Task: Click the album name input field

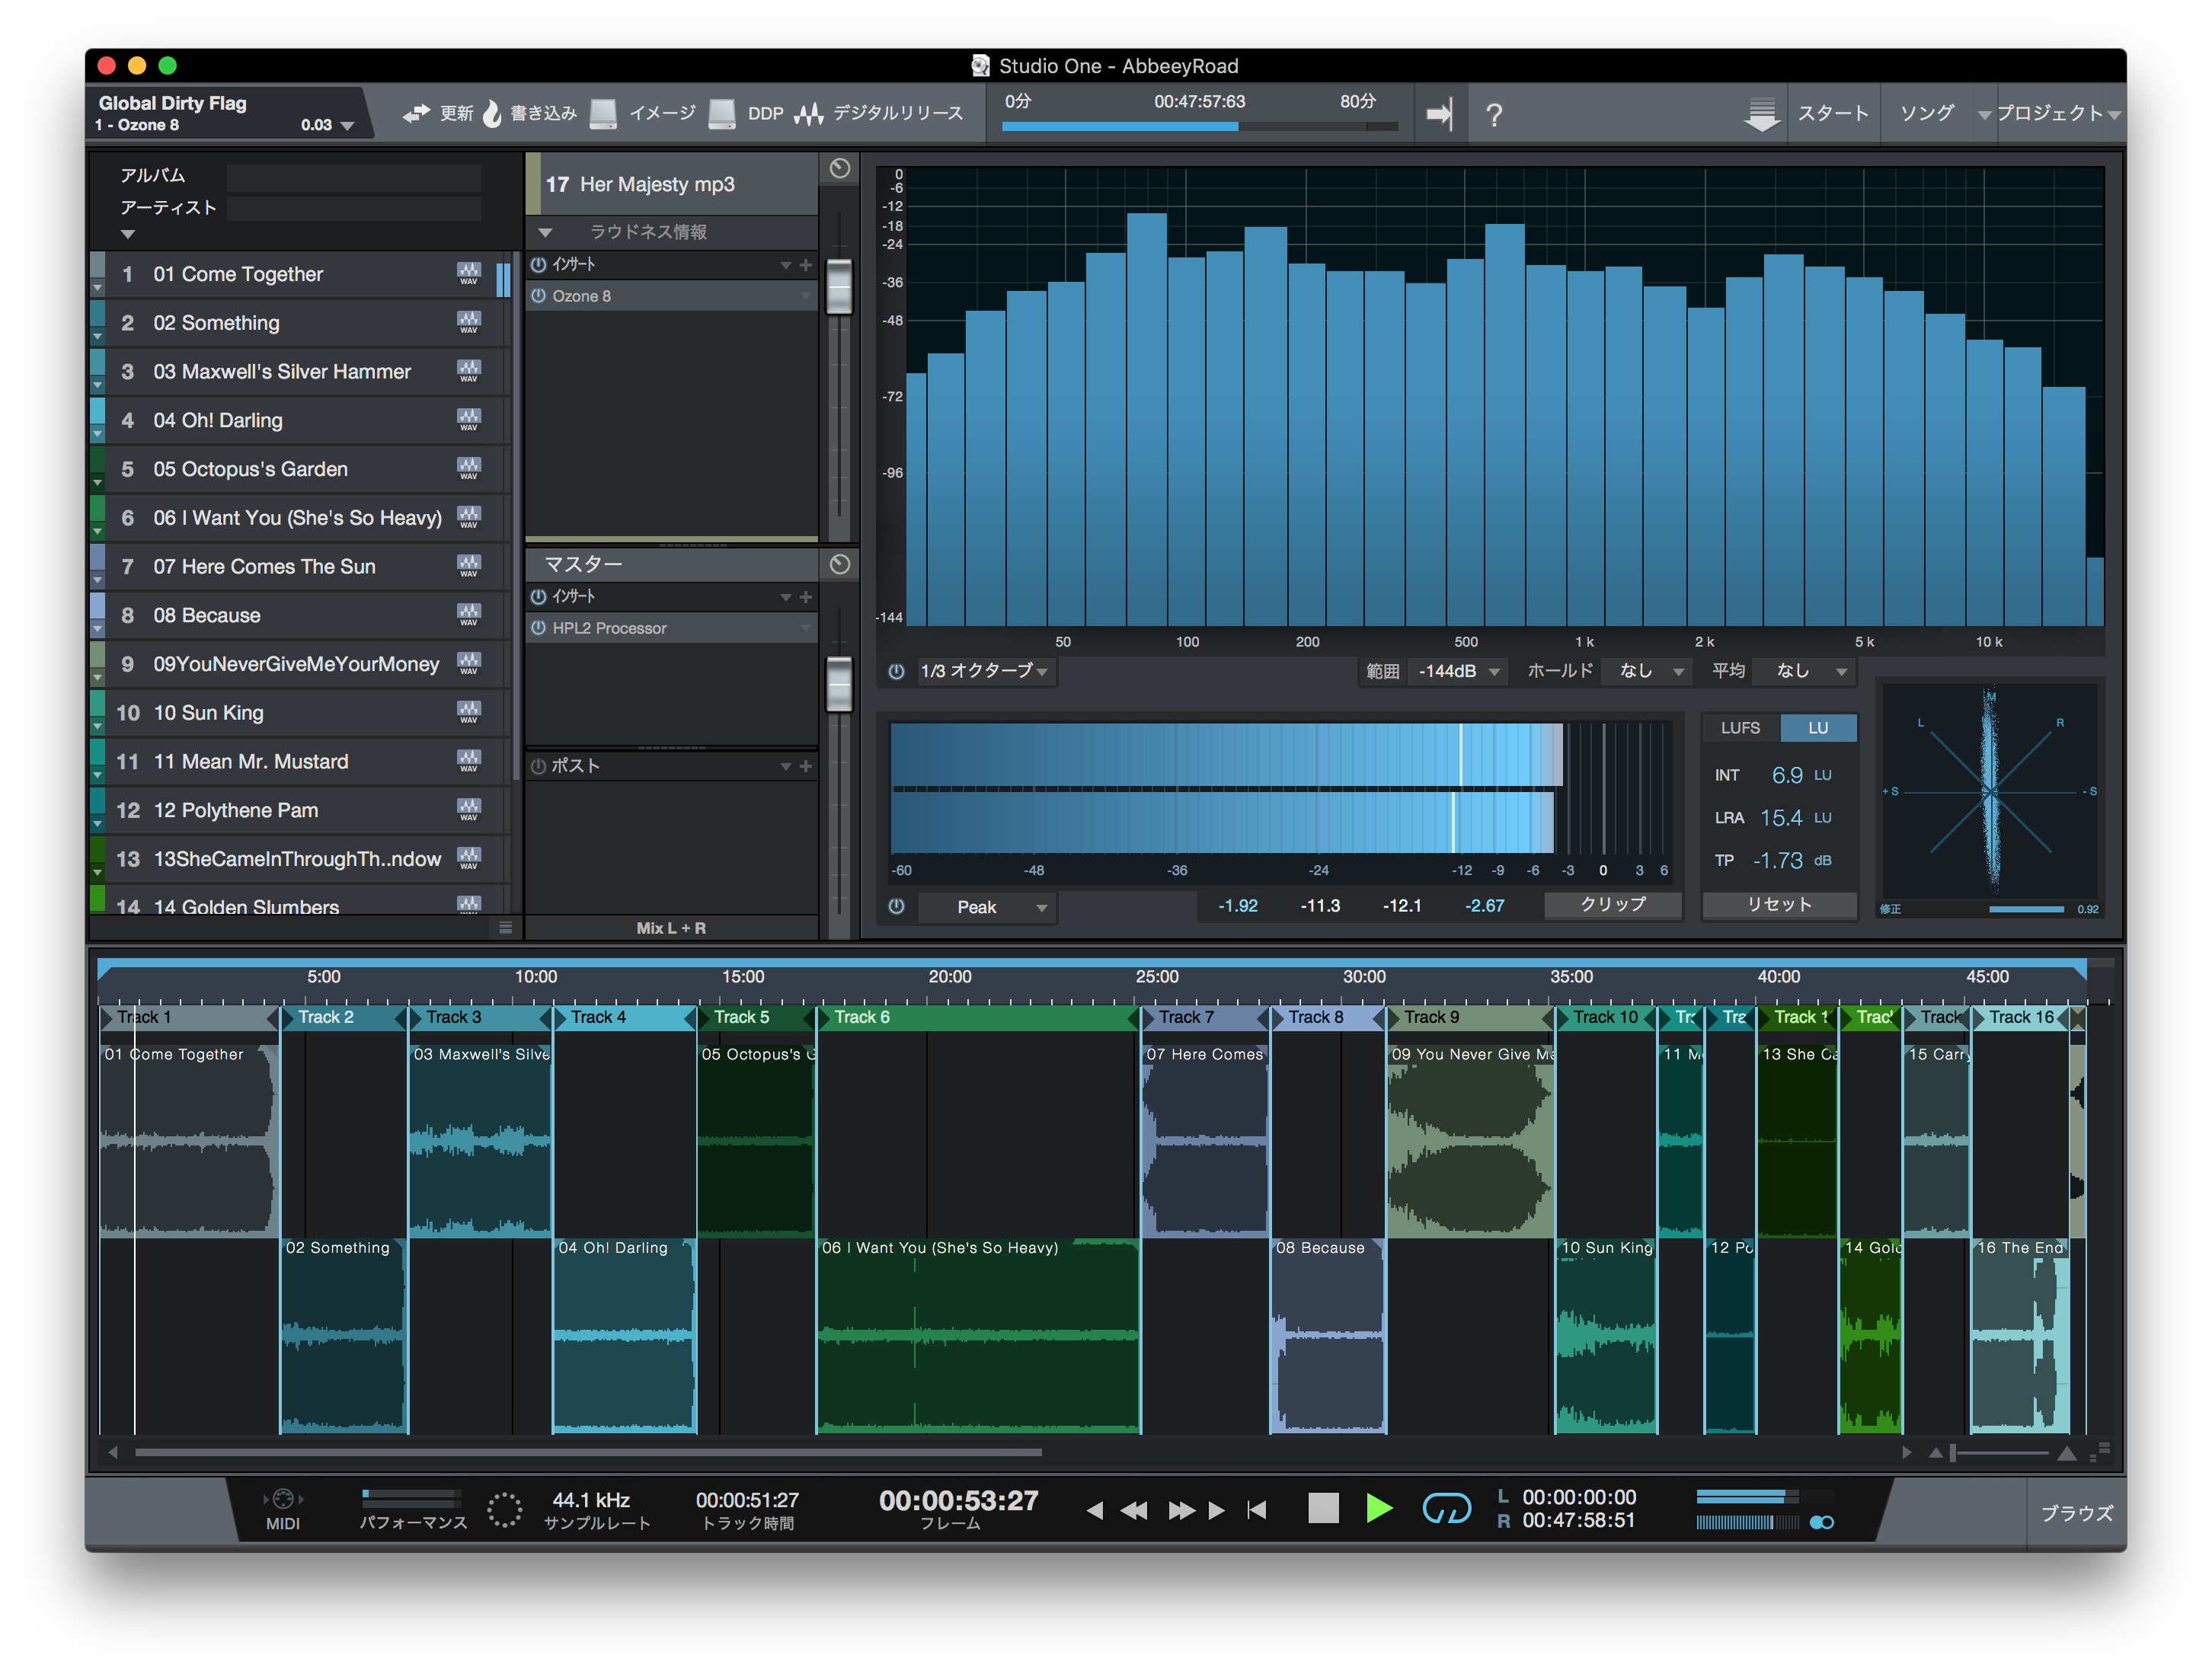Action: pos(354,177)
